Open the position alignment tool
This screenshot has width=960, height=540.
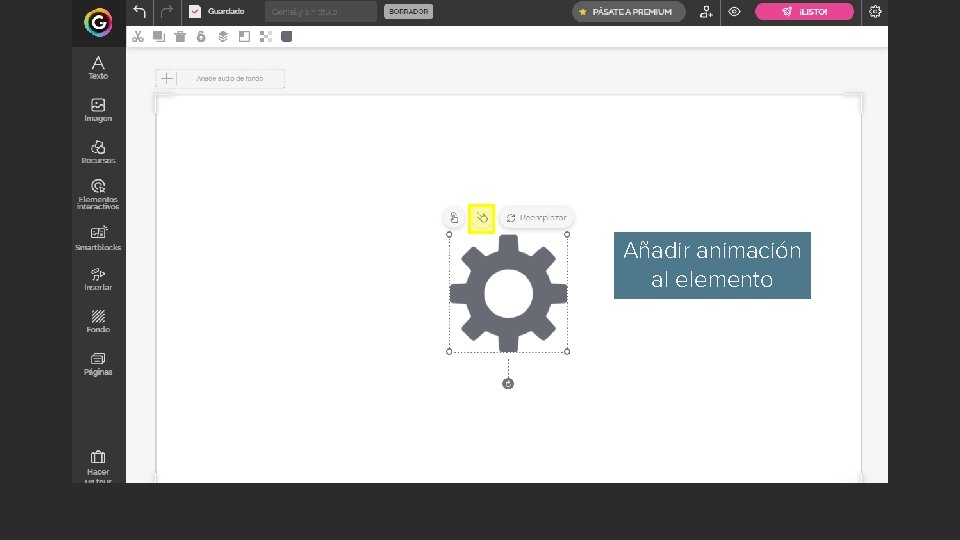click(244, 37)
